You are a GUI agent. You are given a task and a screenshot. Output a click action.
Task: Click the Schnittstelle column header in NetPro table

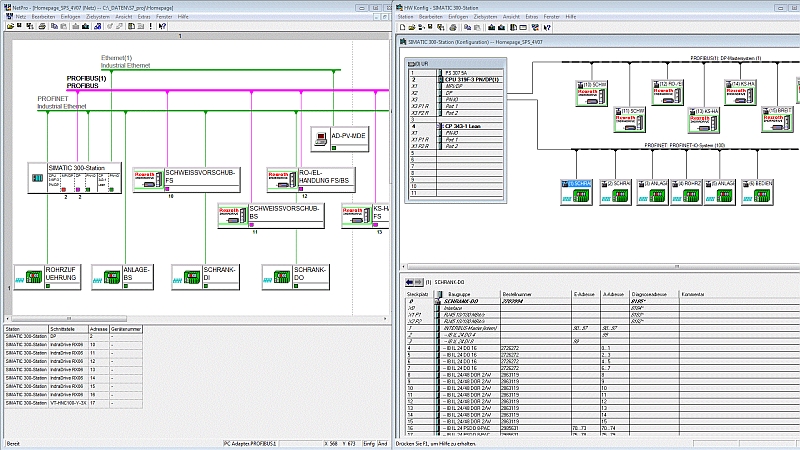point(62,328)
